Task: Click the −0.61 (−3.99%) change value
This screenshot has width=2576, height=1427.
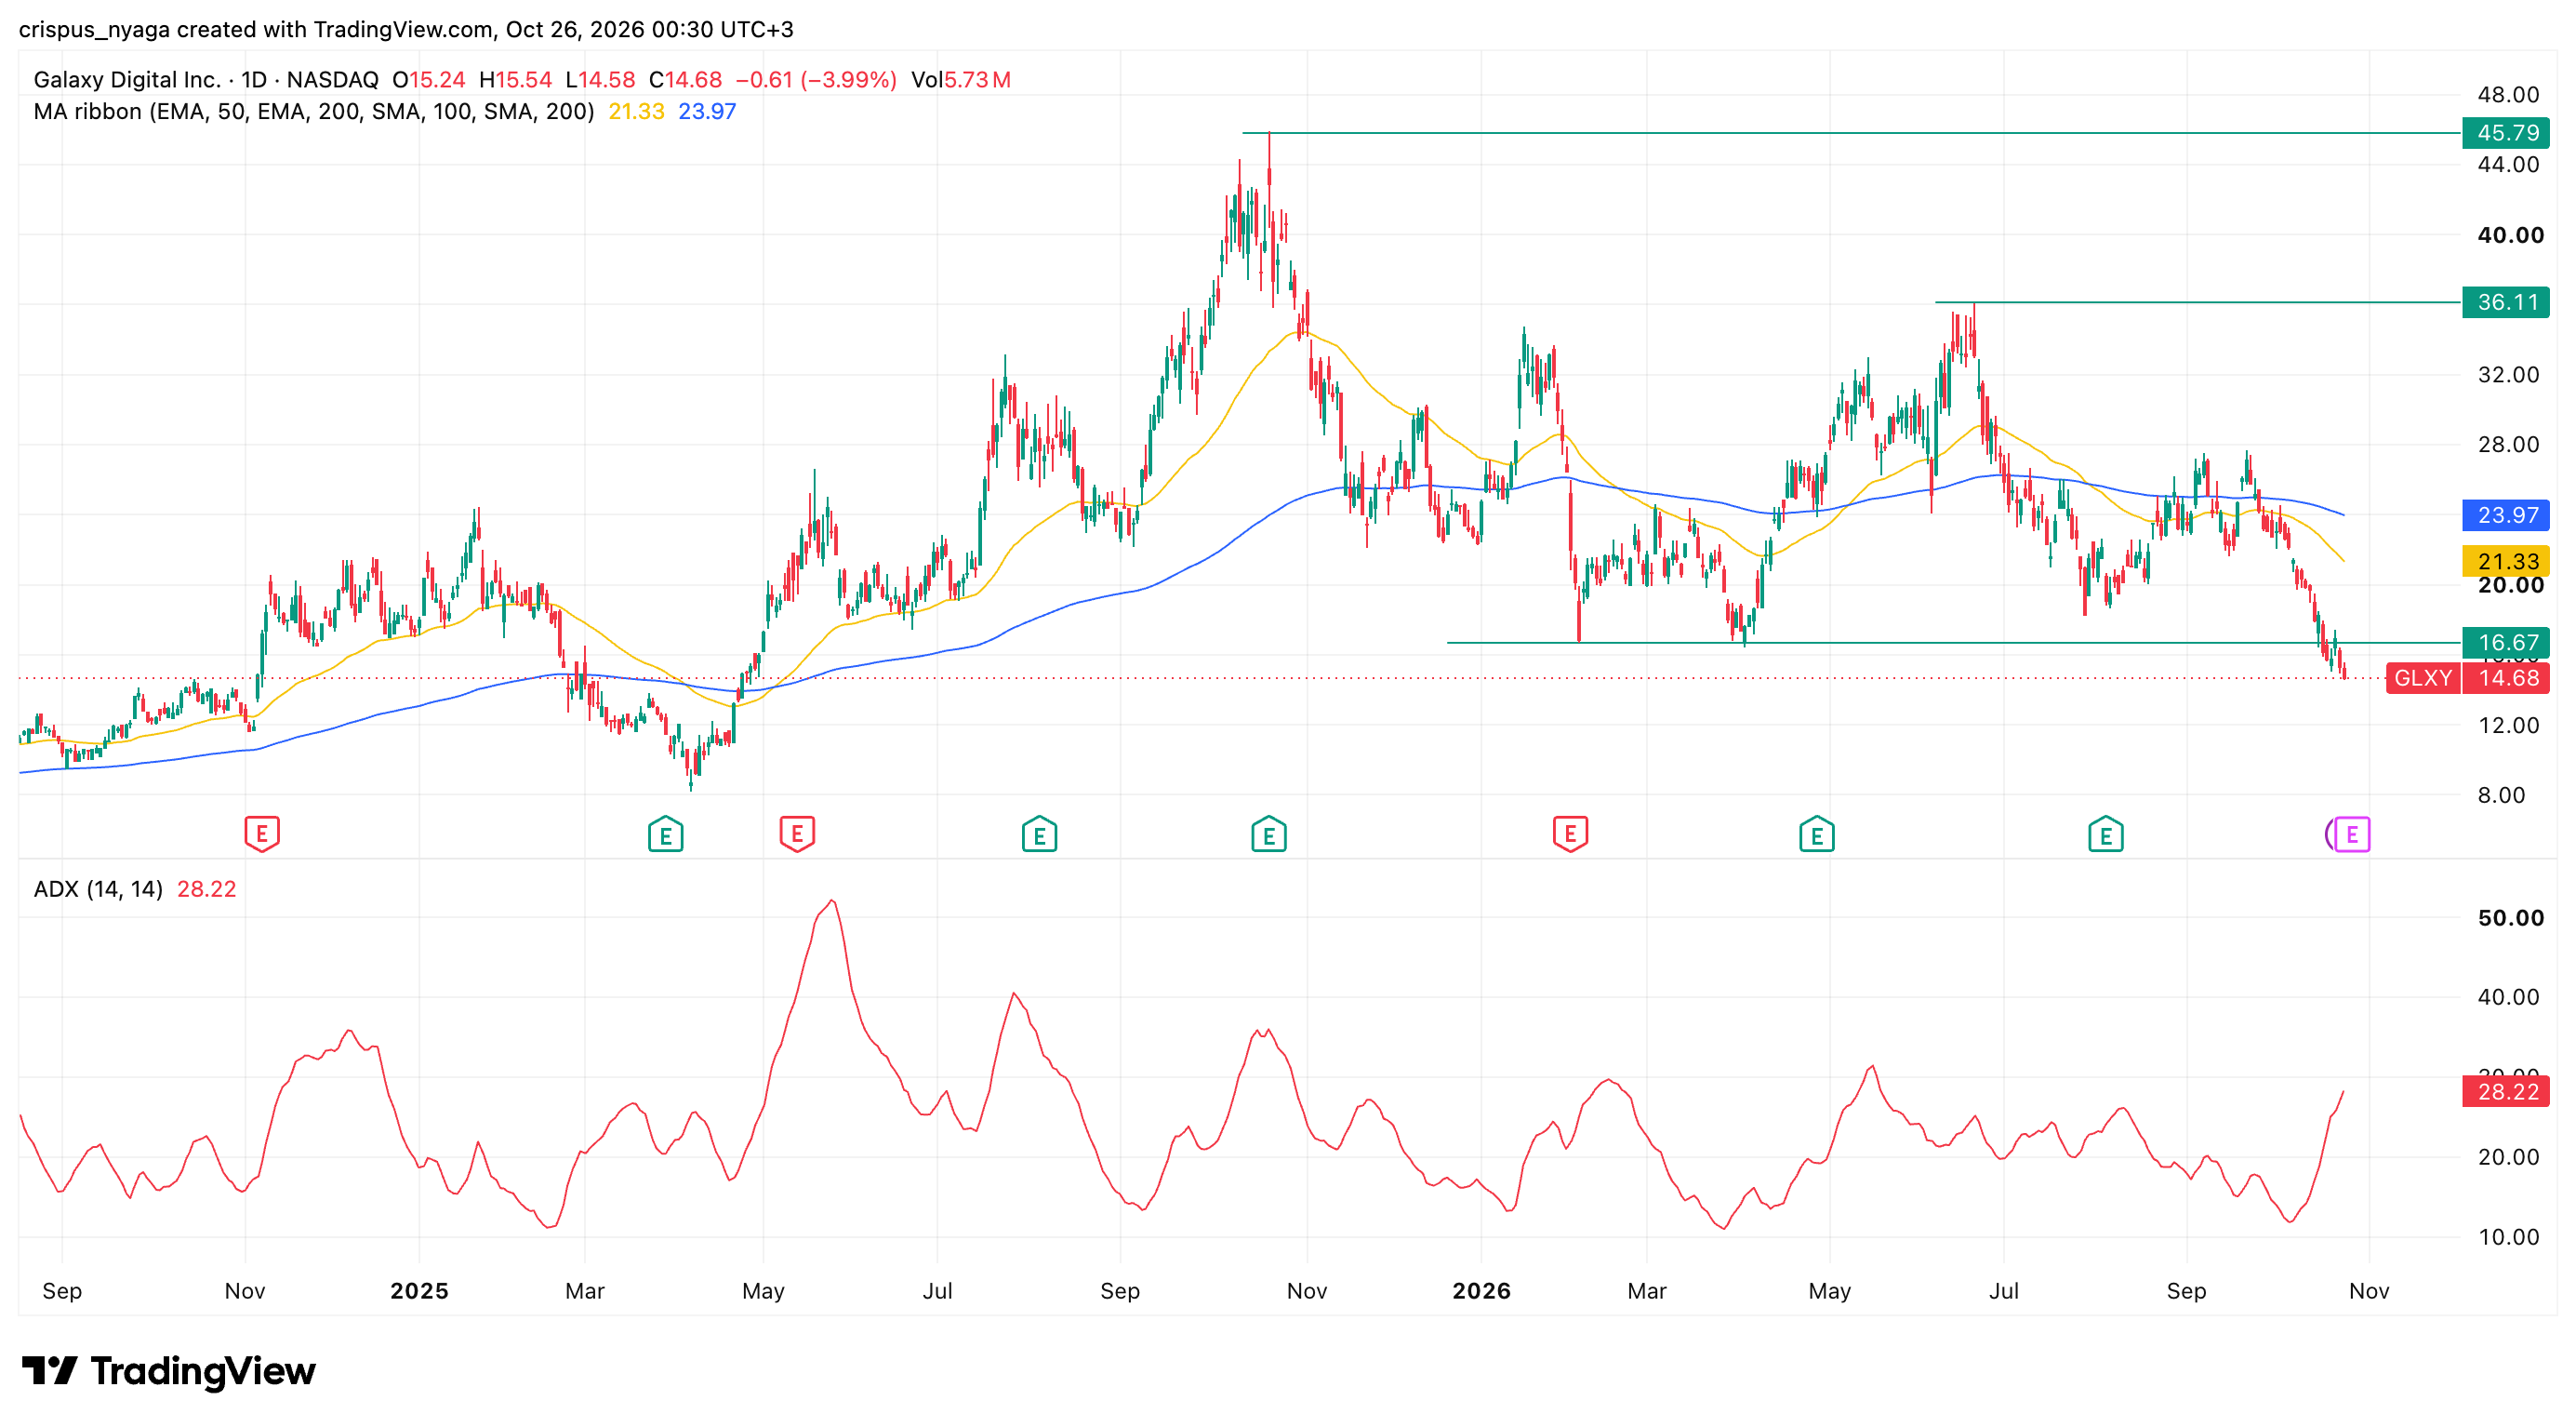Action: [816, 79]
